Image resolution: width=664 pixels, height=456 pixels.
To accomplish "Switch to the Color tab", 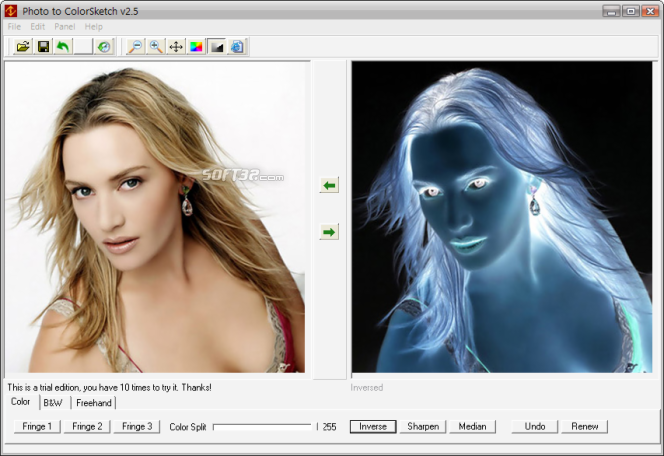I will point(21,401).
